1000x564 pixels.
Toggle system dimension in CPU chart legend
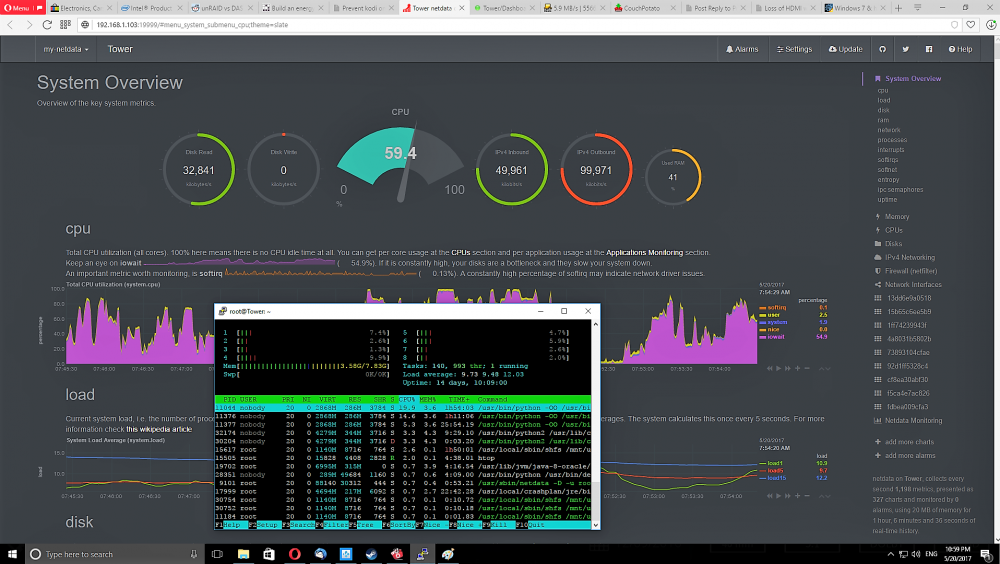tap(777, 322)
